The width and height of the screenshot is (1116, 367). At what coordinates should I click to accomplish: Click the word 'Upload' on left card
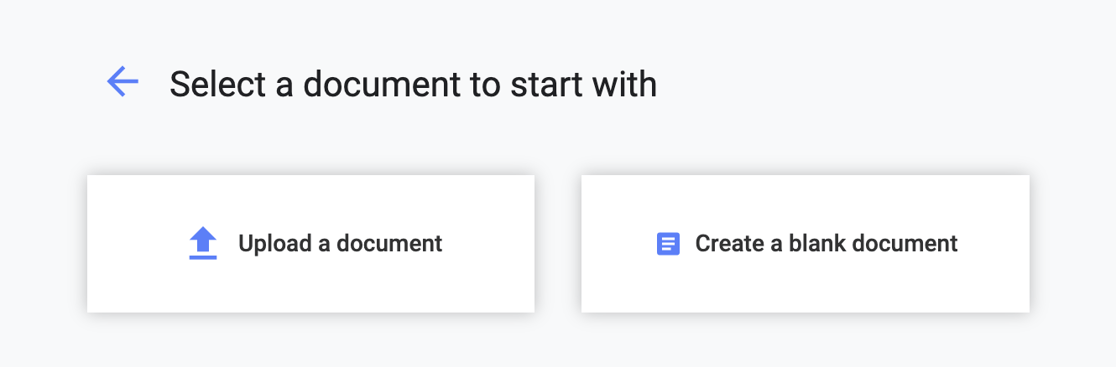point(273,244)
